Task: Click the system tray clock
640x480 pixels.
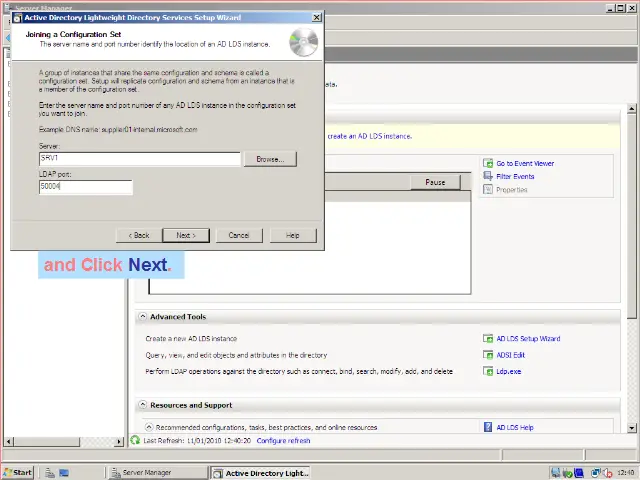Action: pos(625,473)
